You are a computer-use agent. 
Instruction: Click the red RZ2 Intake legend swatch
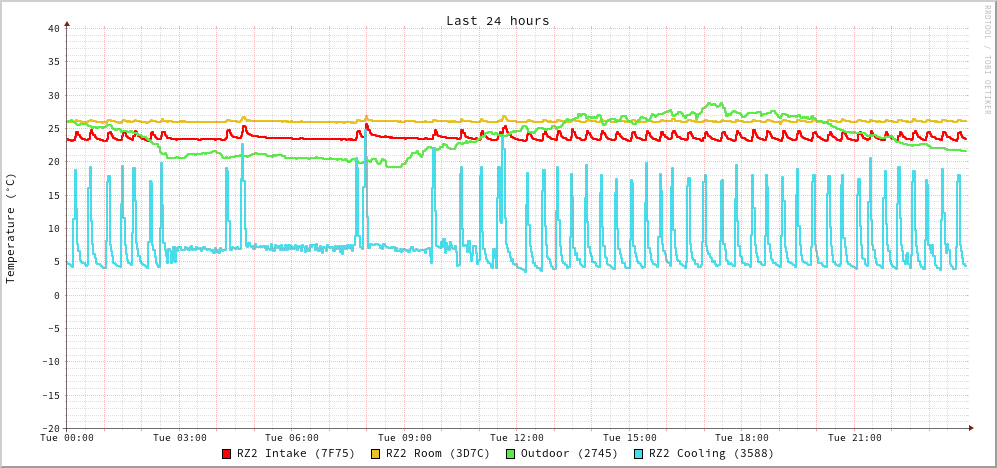(226, 454)
